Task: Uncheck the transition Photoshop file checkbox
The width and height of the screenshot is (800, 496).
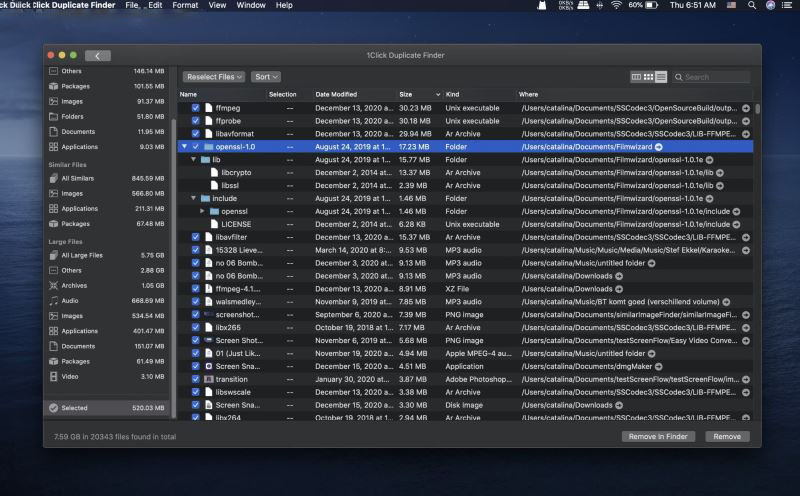Action: click(x=195, y=379)
